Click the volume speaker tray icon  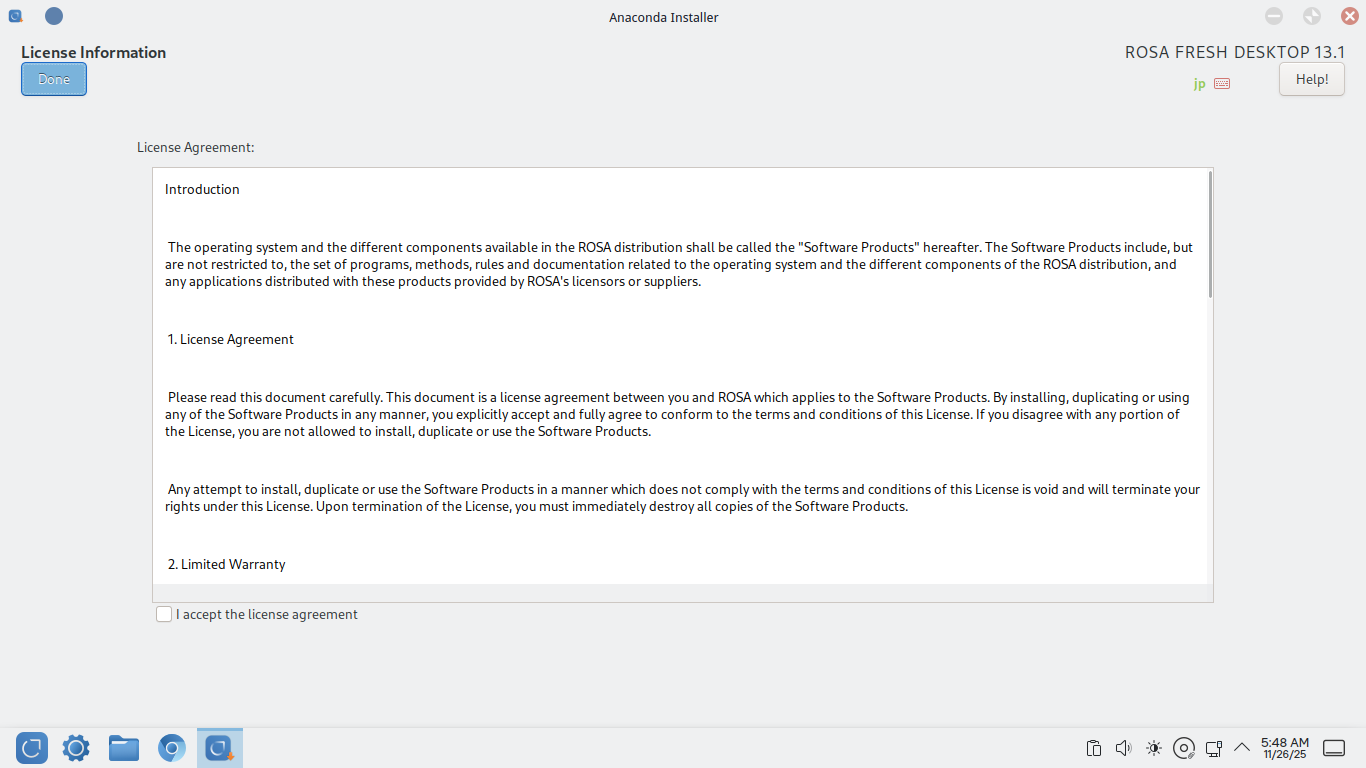1123,748
